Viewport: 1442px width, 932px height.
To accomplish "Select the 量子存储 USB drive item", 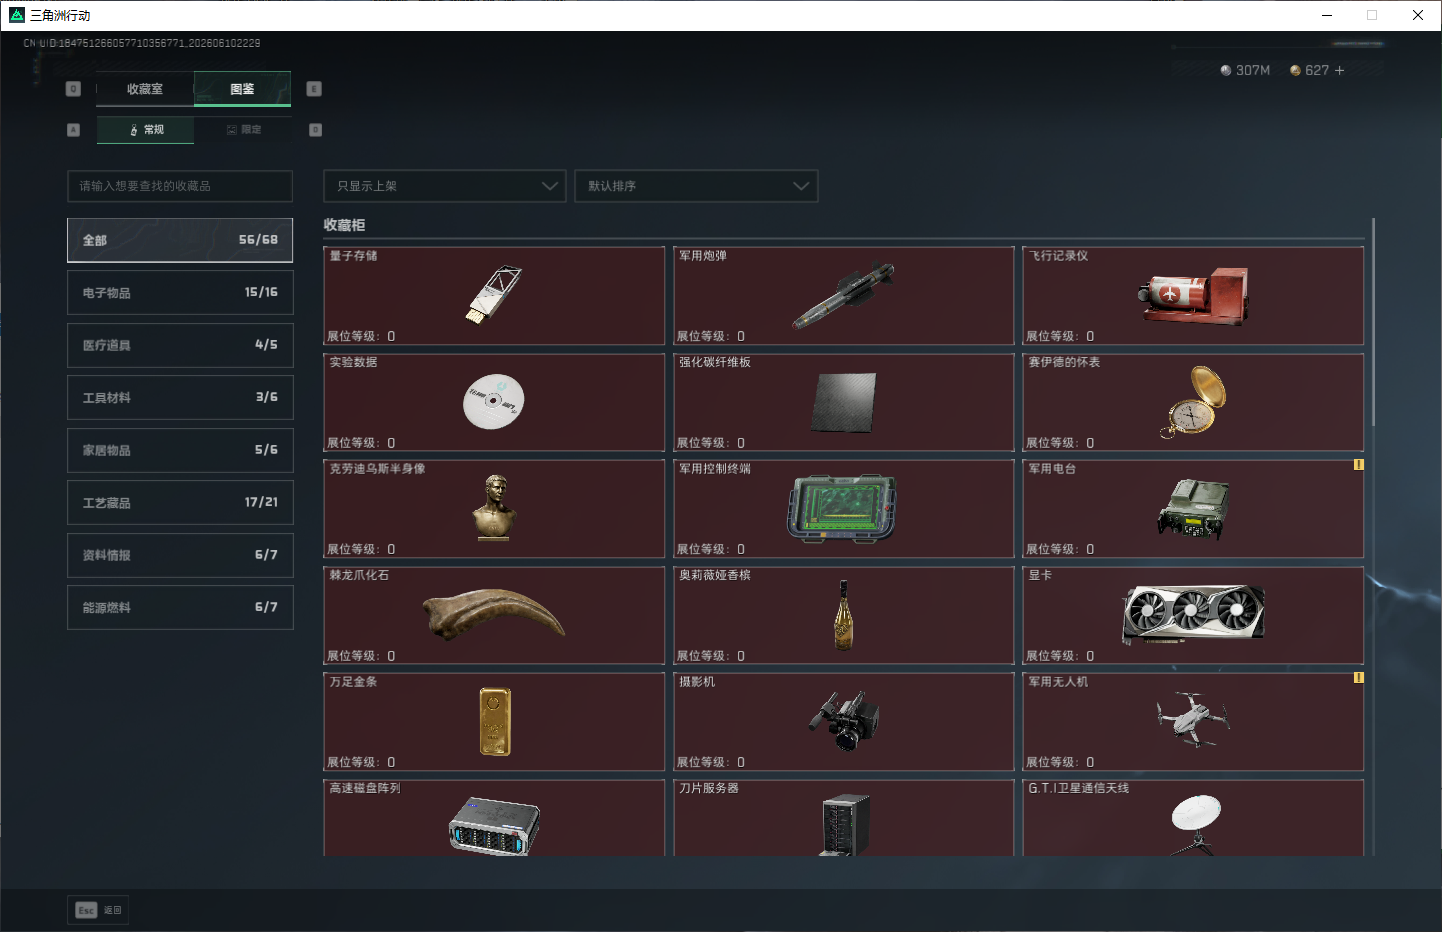I will pyautogui.click(x=494, y=296).
